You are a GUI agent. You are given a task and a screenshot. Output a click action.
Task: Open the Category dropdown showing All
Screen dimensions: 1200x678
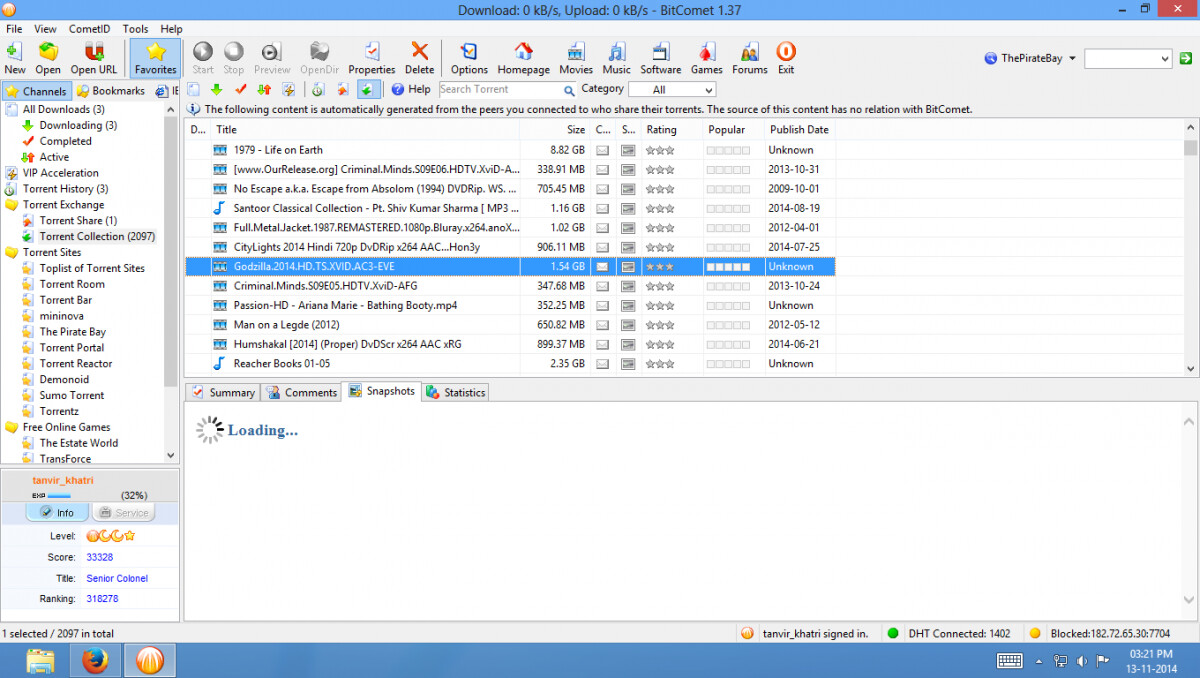tap(671, 90)
